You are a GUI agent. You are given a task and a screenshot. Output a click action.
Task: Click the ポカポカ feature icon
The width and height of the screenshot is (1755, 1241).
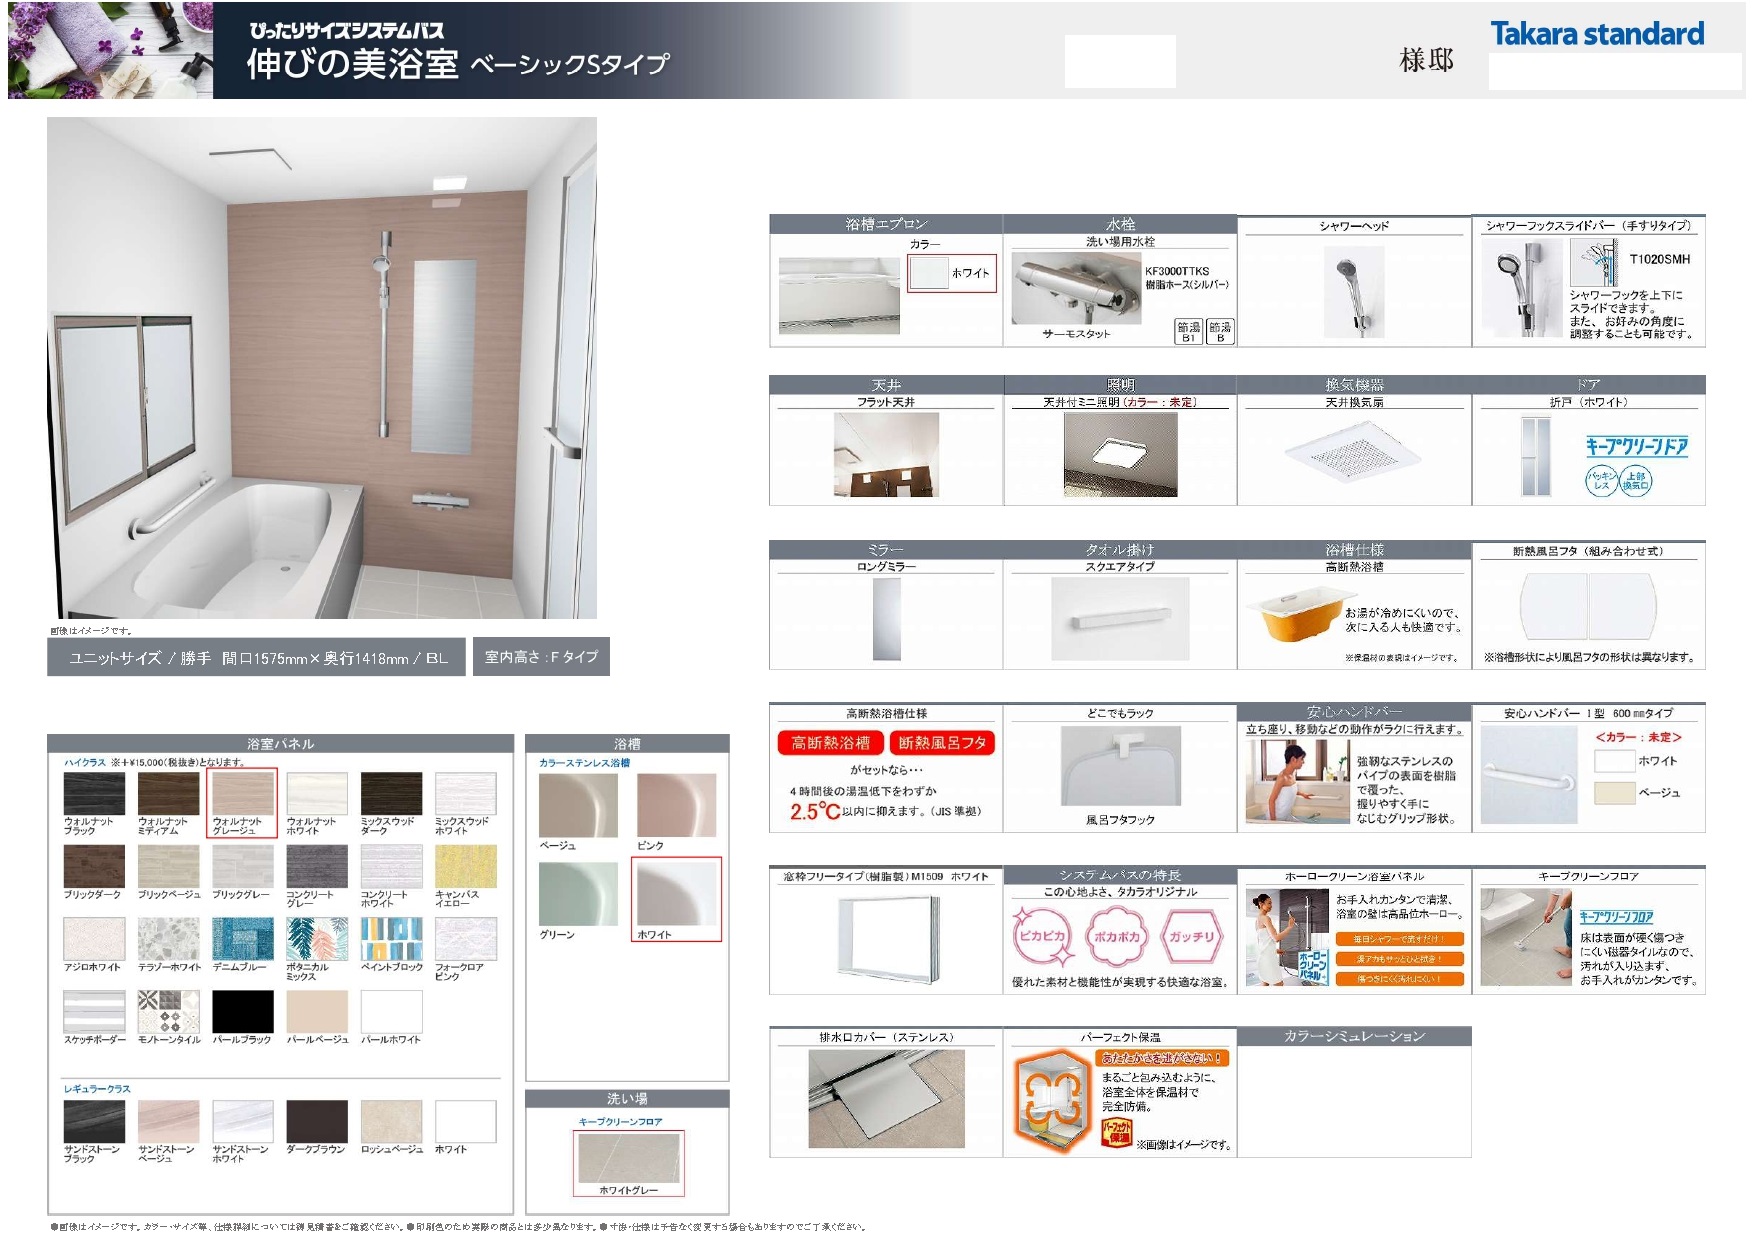[x=1117, y=936]
